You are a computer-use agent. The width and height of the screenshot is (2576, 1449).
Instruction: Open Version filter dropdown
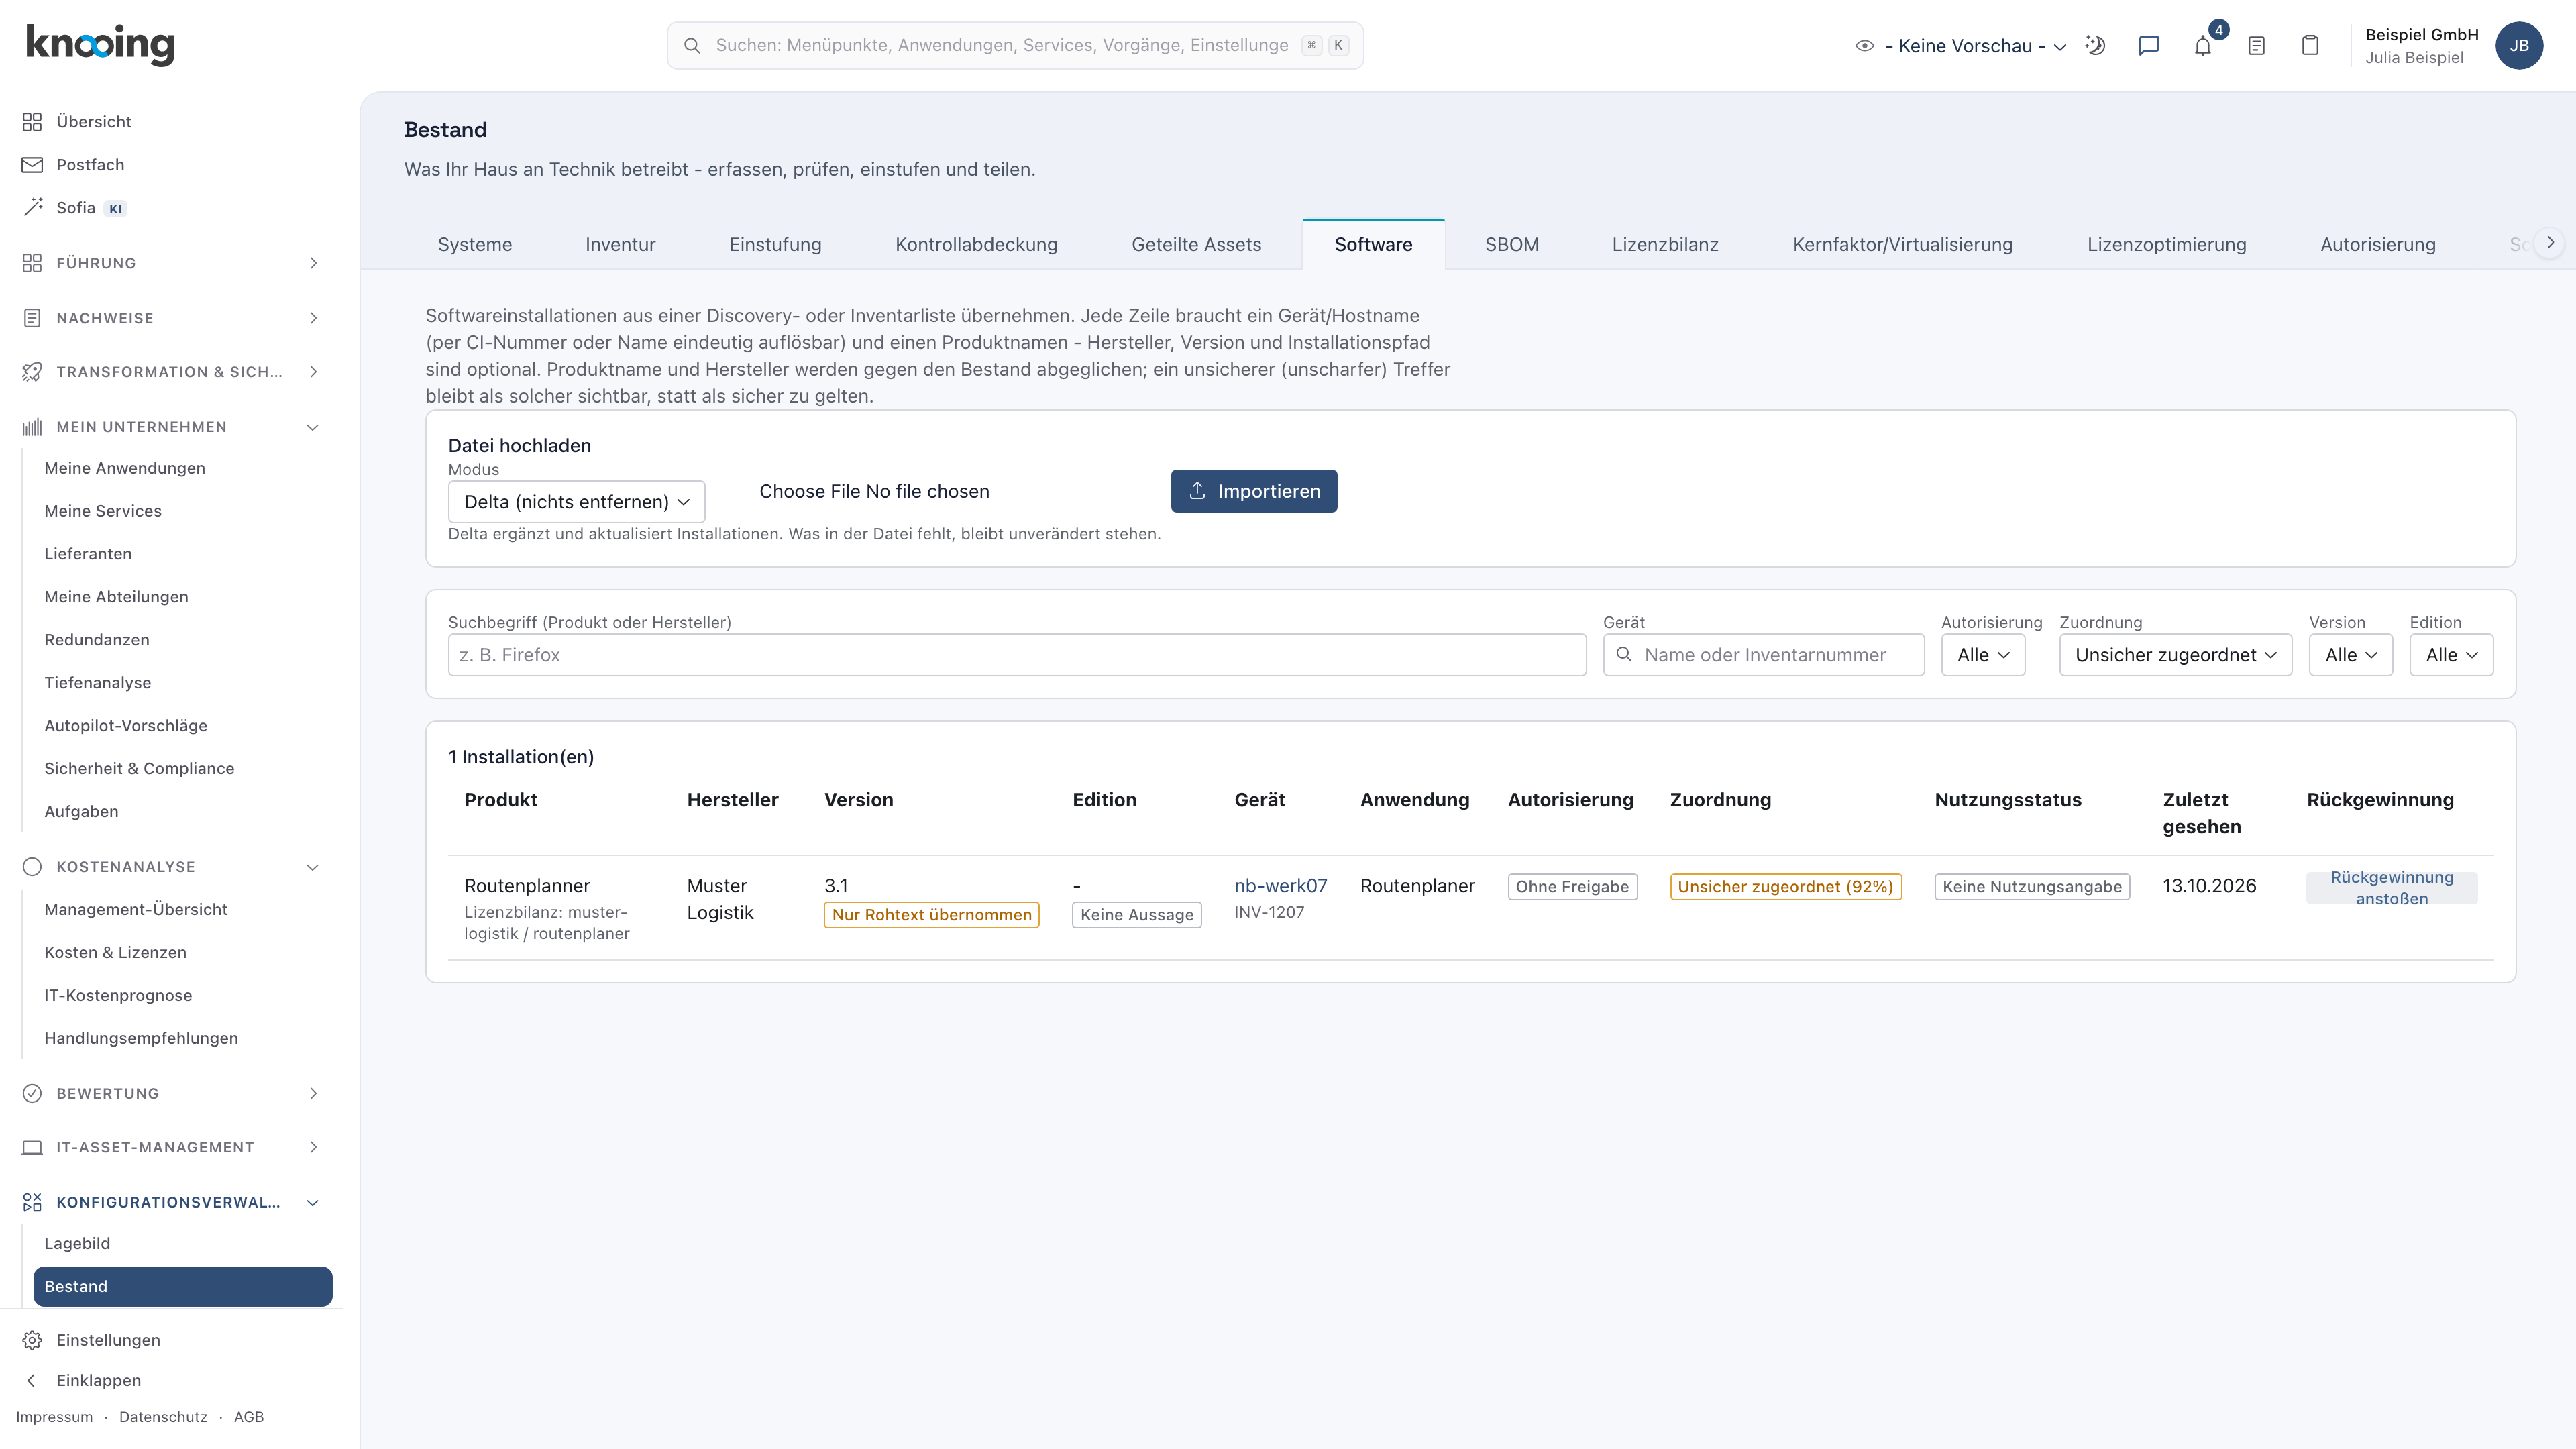pos(2351,655)
